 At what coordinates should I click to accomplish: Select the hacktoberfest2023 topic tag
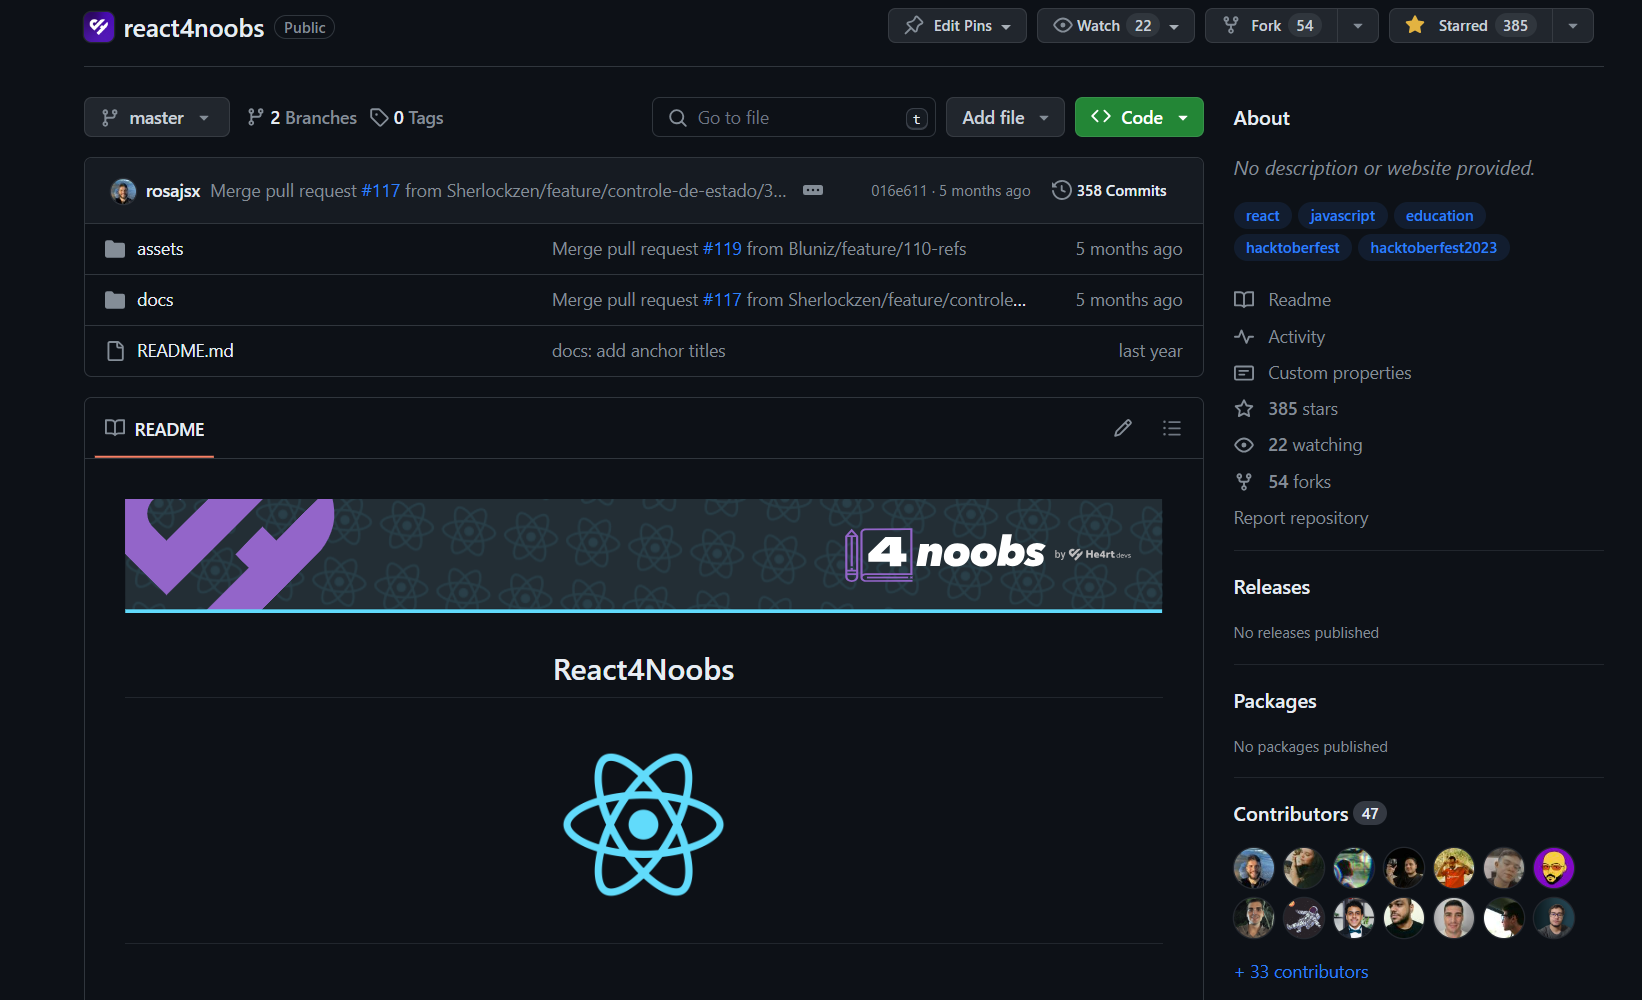(x=1433, y=248)
